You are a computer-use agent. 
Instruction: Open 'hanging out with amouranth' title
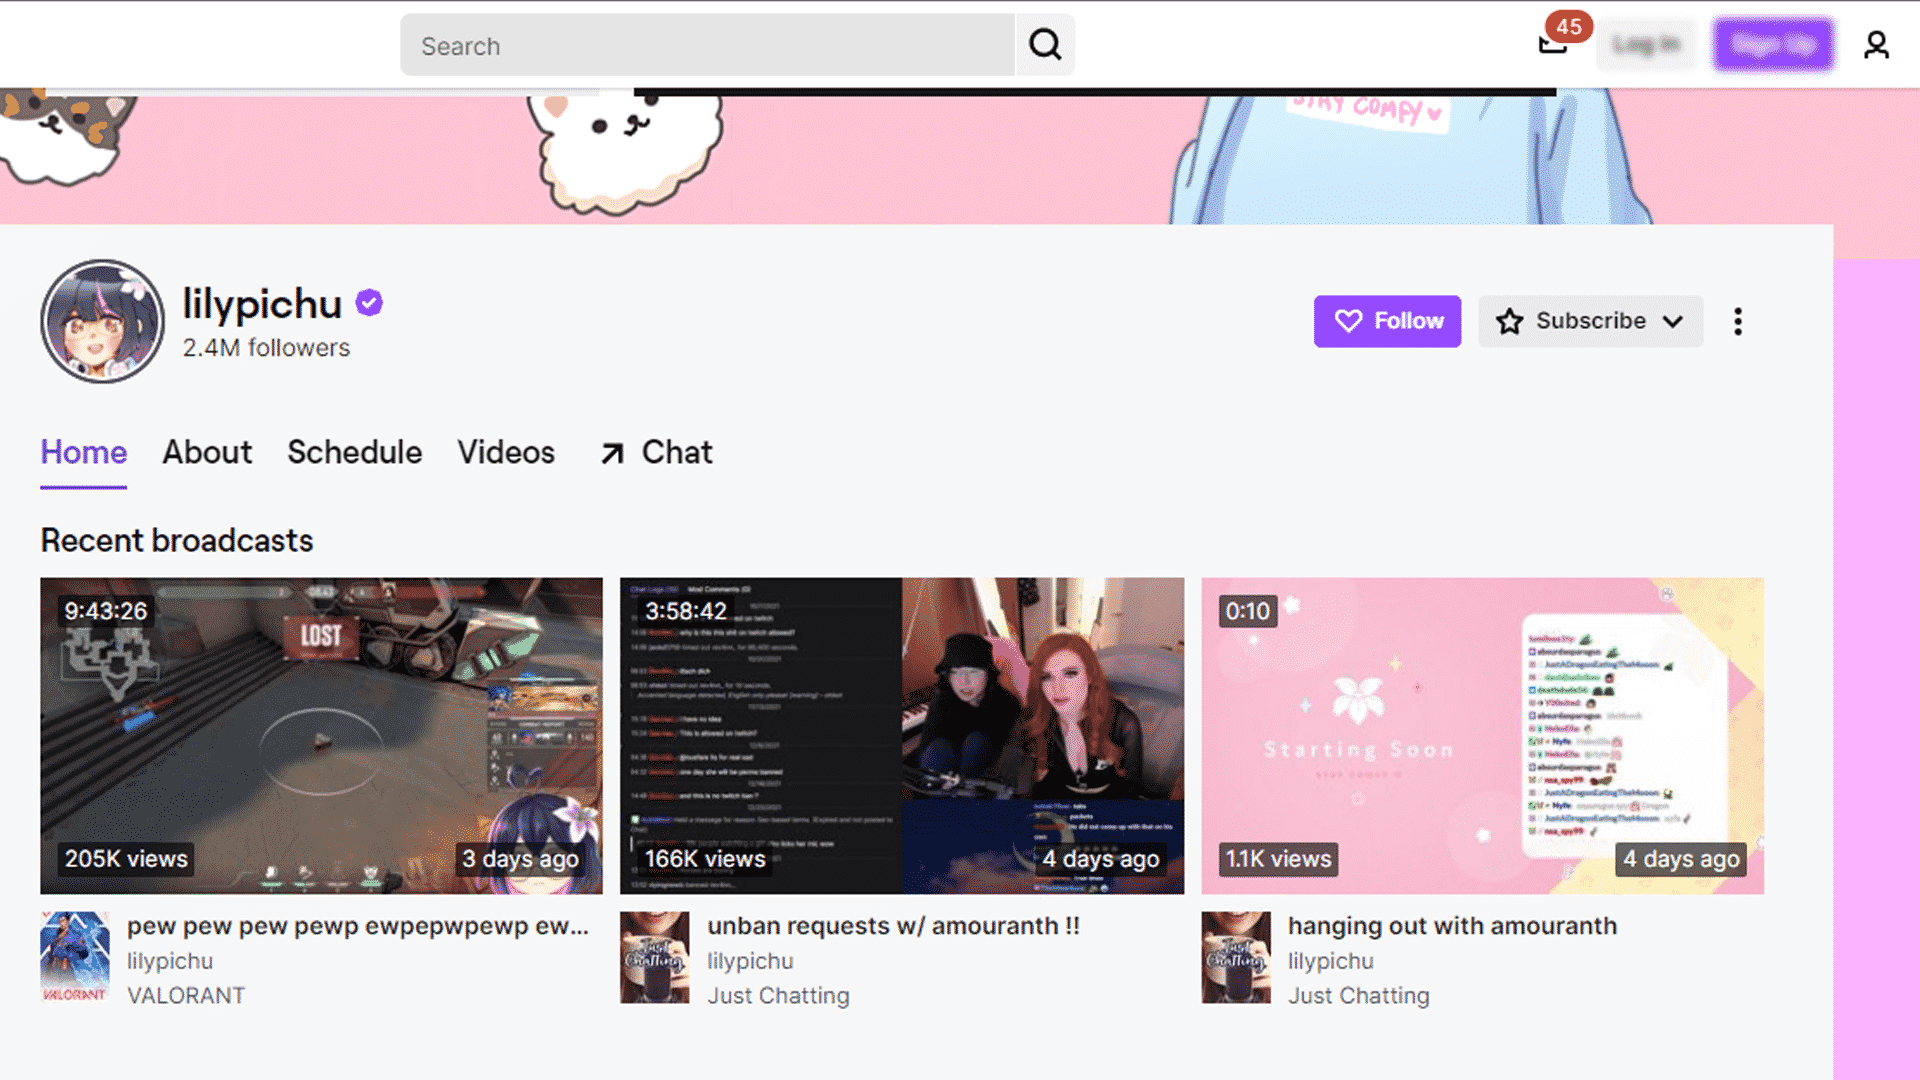(x=1452, y=926)
